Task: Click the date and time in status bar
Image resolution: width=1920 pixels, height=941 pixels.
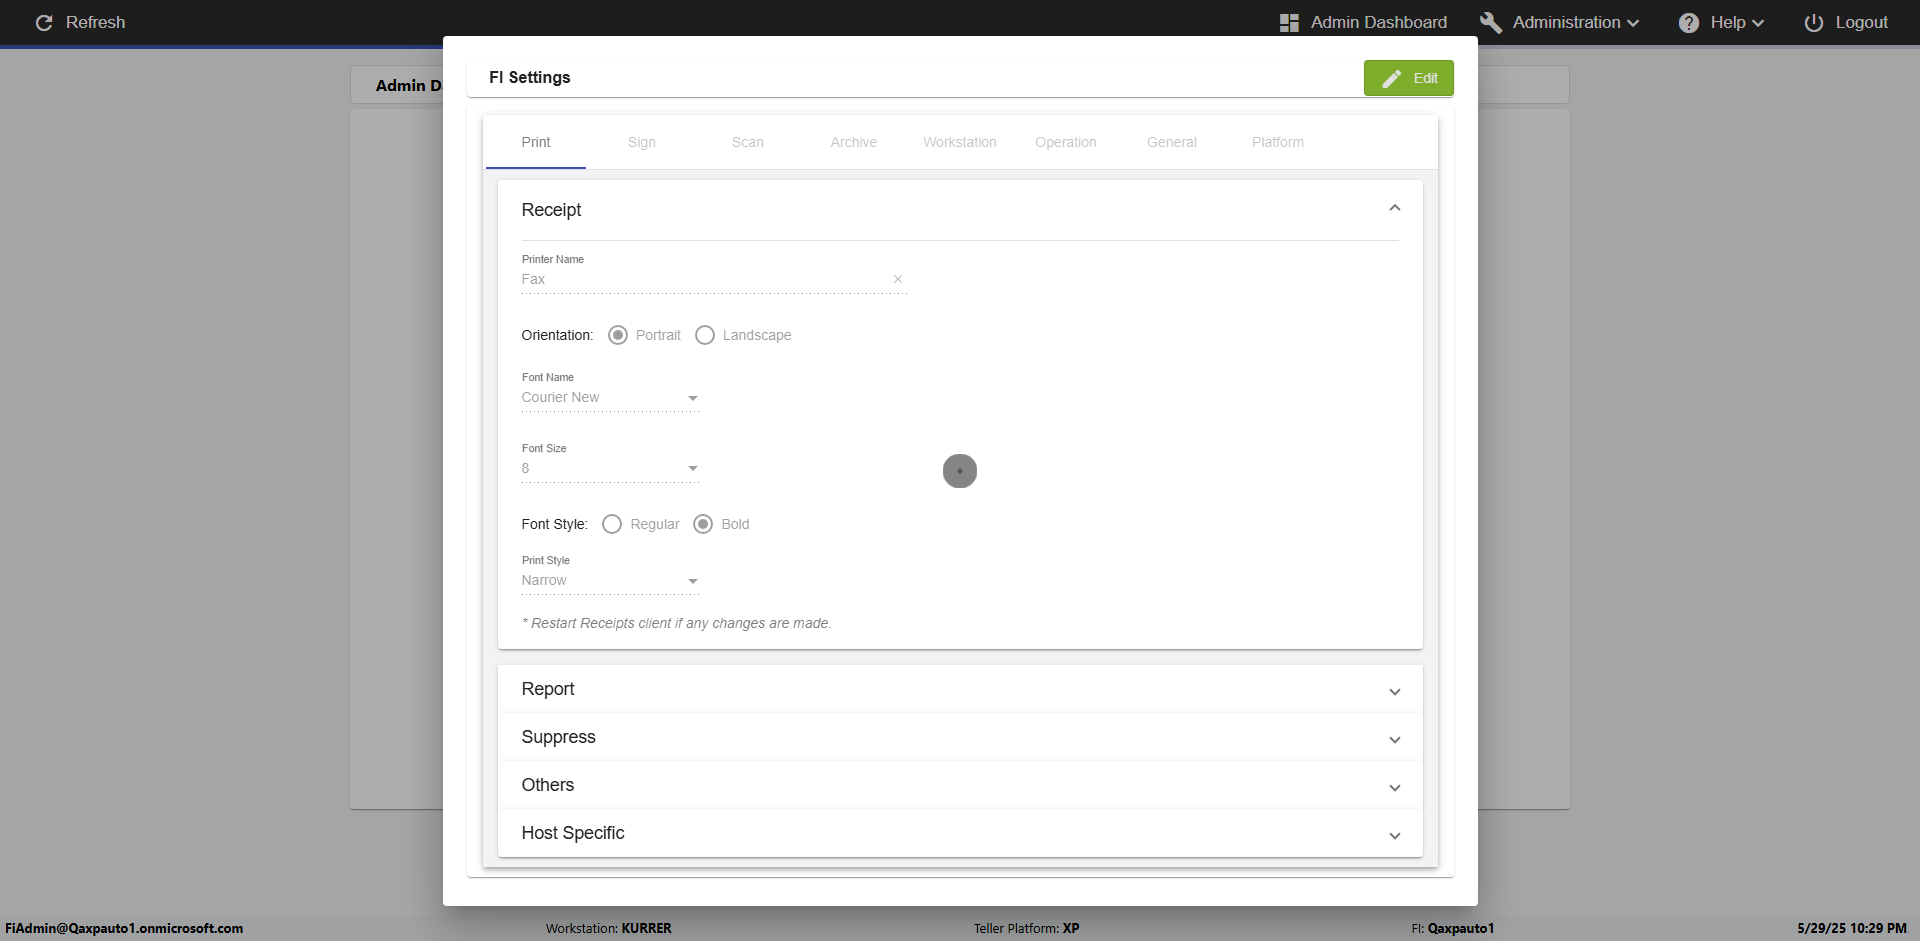Action: 1852,928
